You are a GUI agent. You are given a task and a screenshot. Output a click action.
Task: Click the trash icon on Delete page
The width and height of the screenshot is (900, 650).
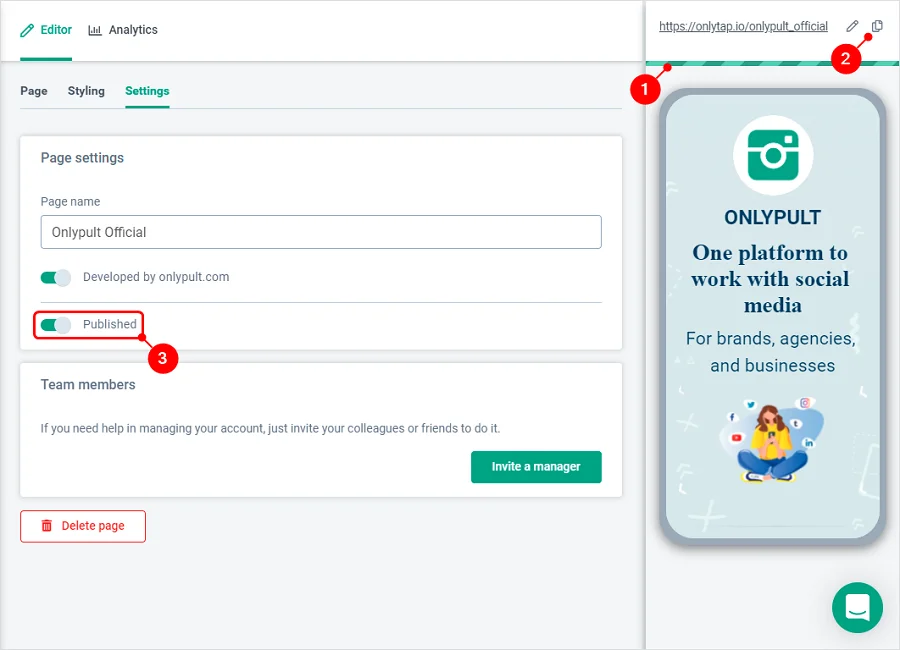point(46,525)
